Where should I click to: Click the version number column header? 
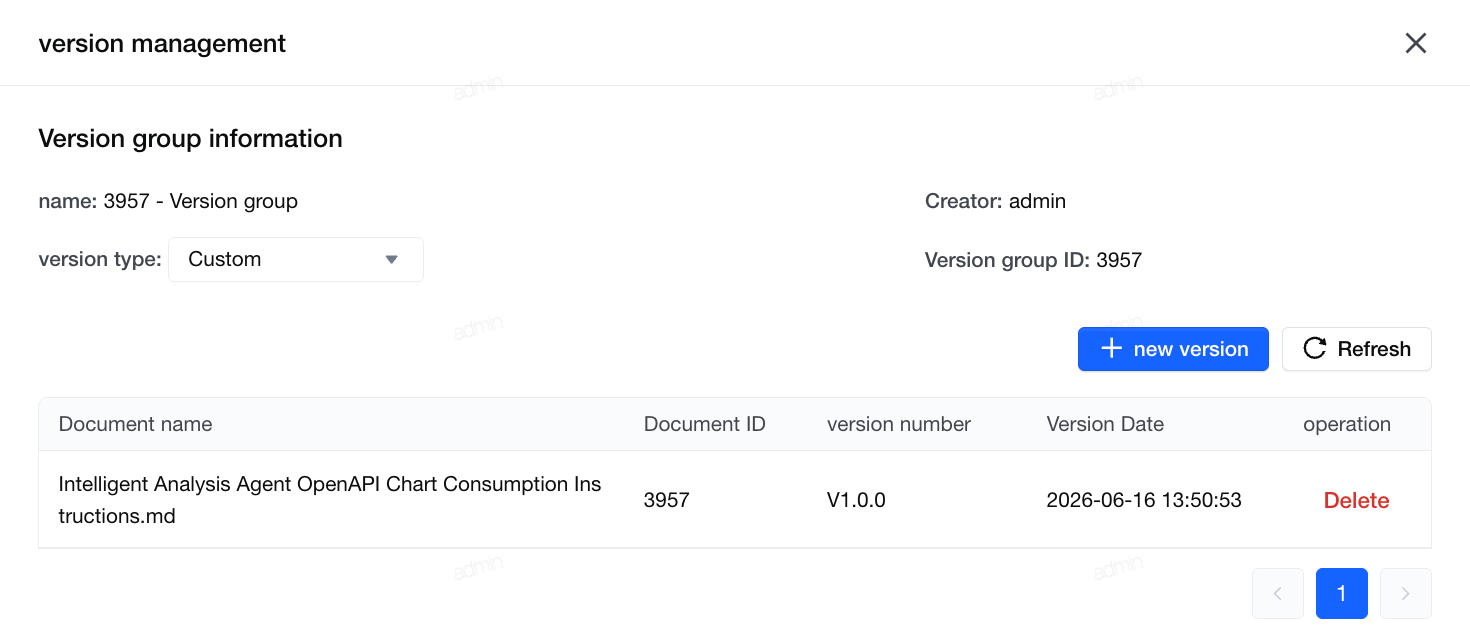899,424
